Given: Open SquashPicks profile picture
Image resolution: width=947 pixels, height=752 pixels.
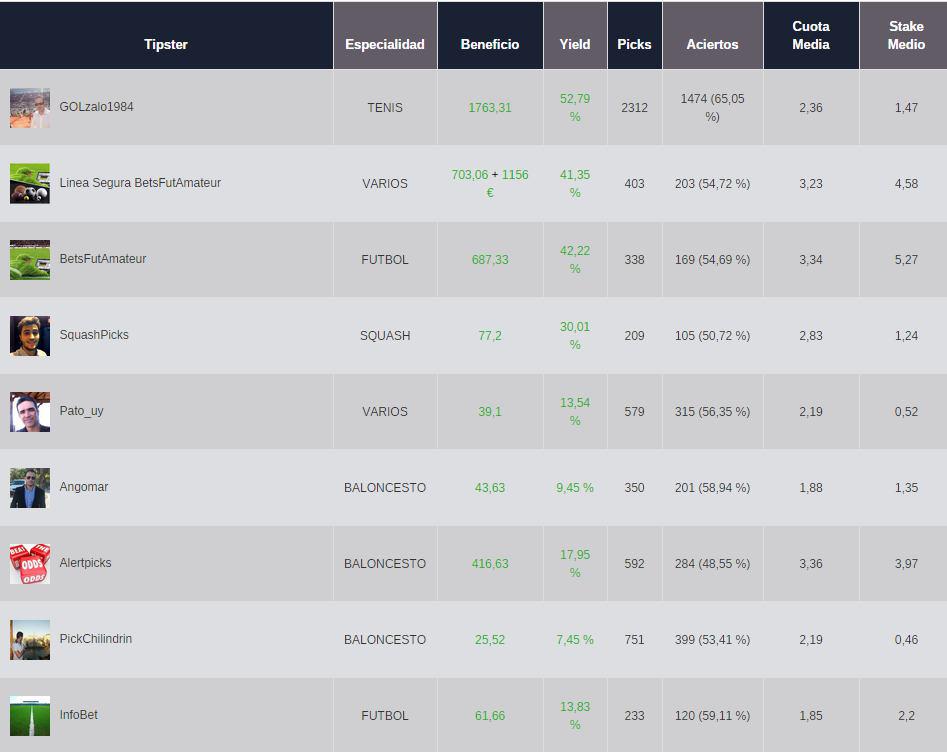Looking at the screenshot, I should (x=30, y=336).
